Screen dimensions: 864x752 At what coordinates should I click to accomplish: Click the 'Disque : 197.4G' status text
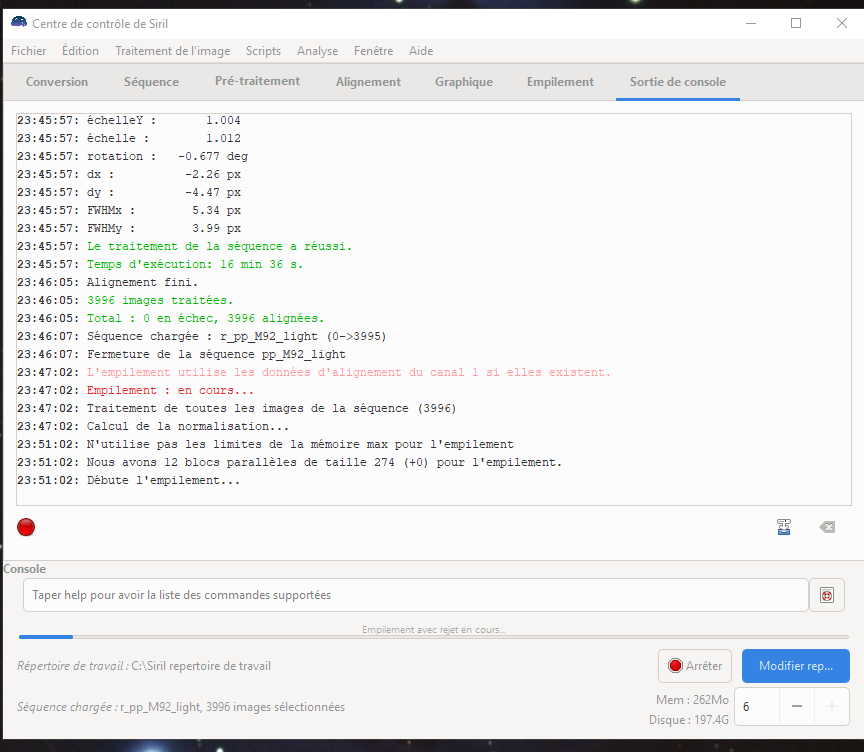[689, 720]
